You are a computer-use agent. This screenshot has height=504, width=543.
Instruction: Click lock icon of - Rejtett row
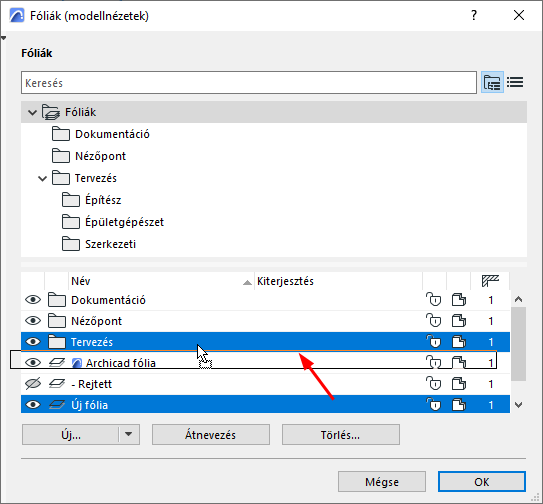(434, 384)
